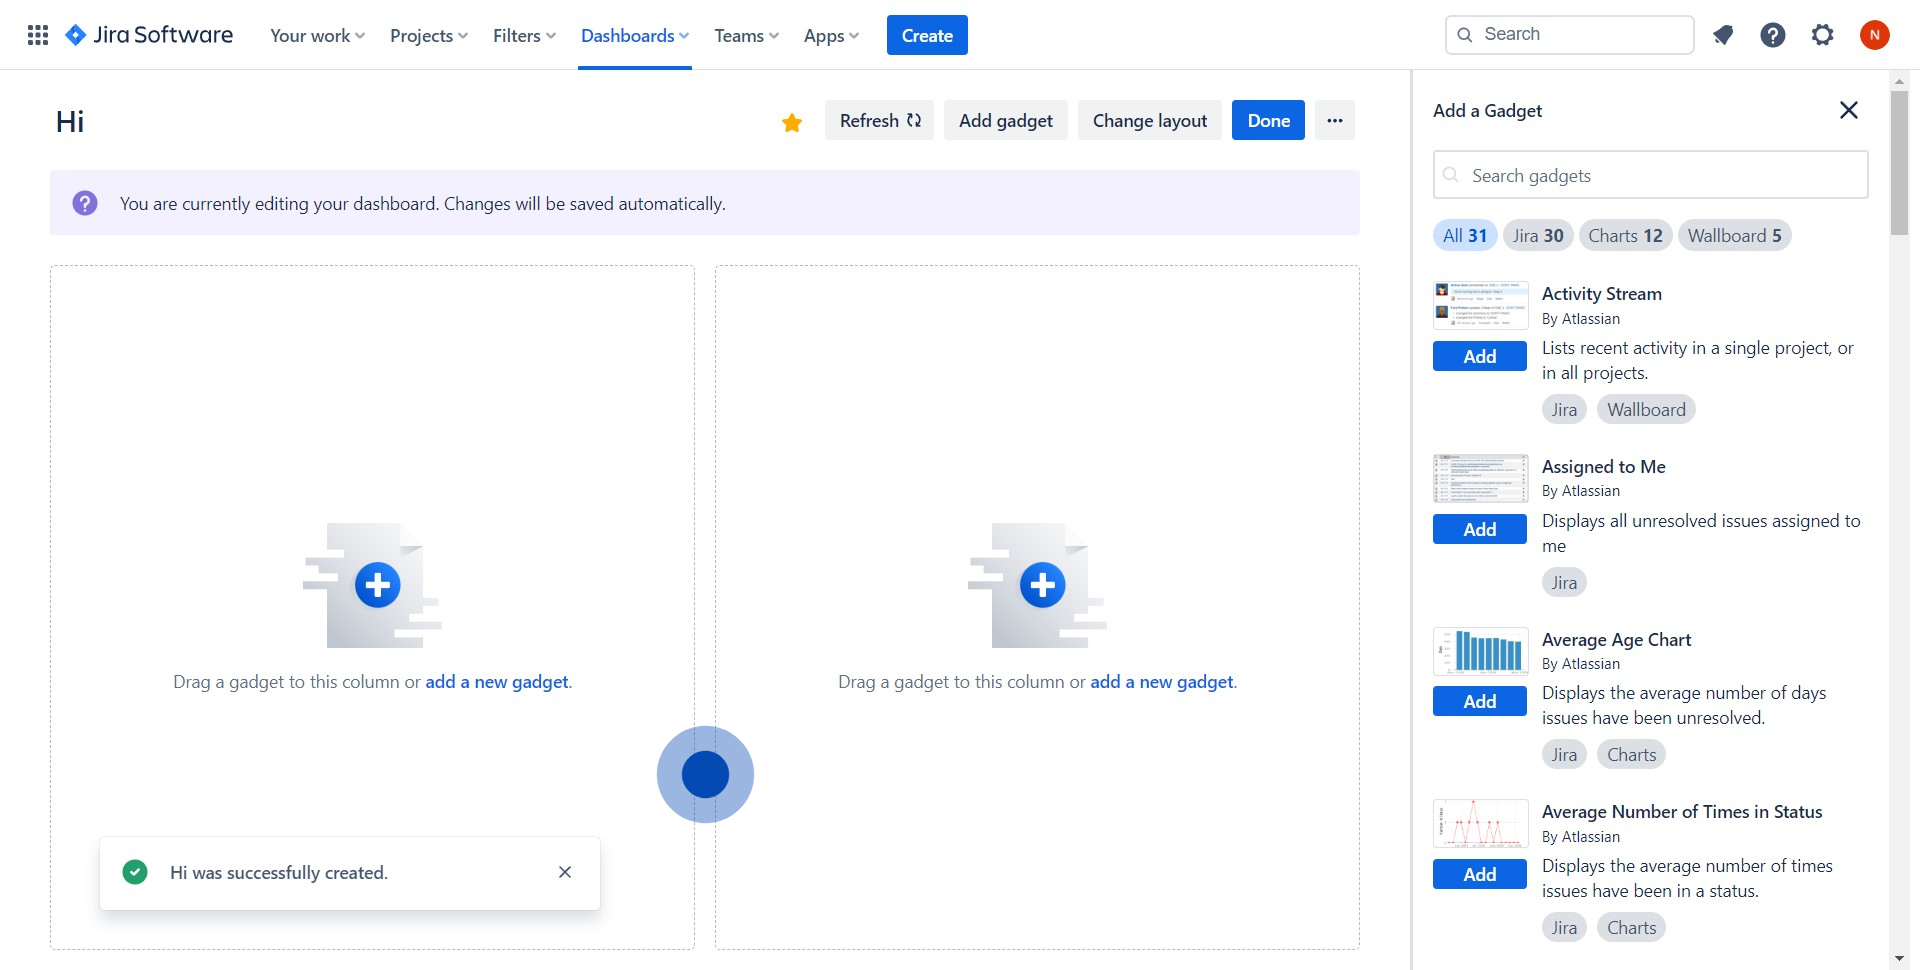Viewport: 1920px width, 970px height.
Task: Open the Apps menu
Action: coord(831,36)
